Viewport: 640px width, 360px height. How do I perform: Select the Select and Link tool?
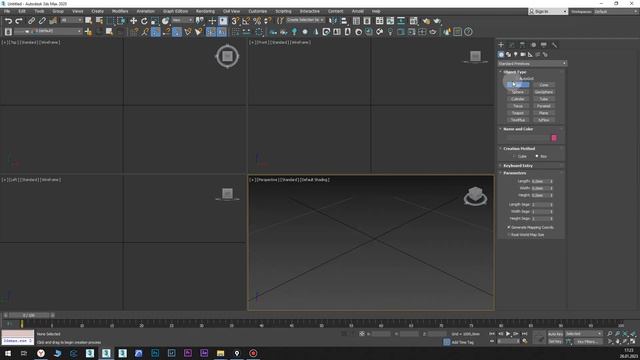pyautogui.click(x=31, y=21)
